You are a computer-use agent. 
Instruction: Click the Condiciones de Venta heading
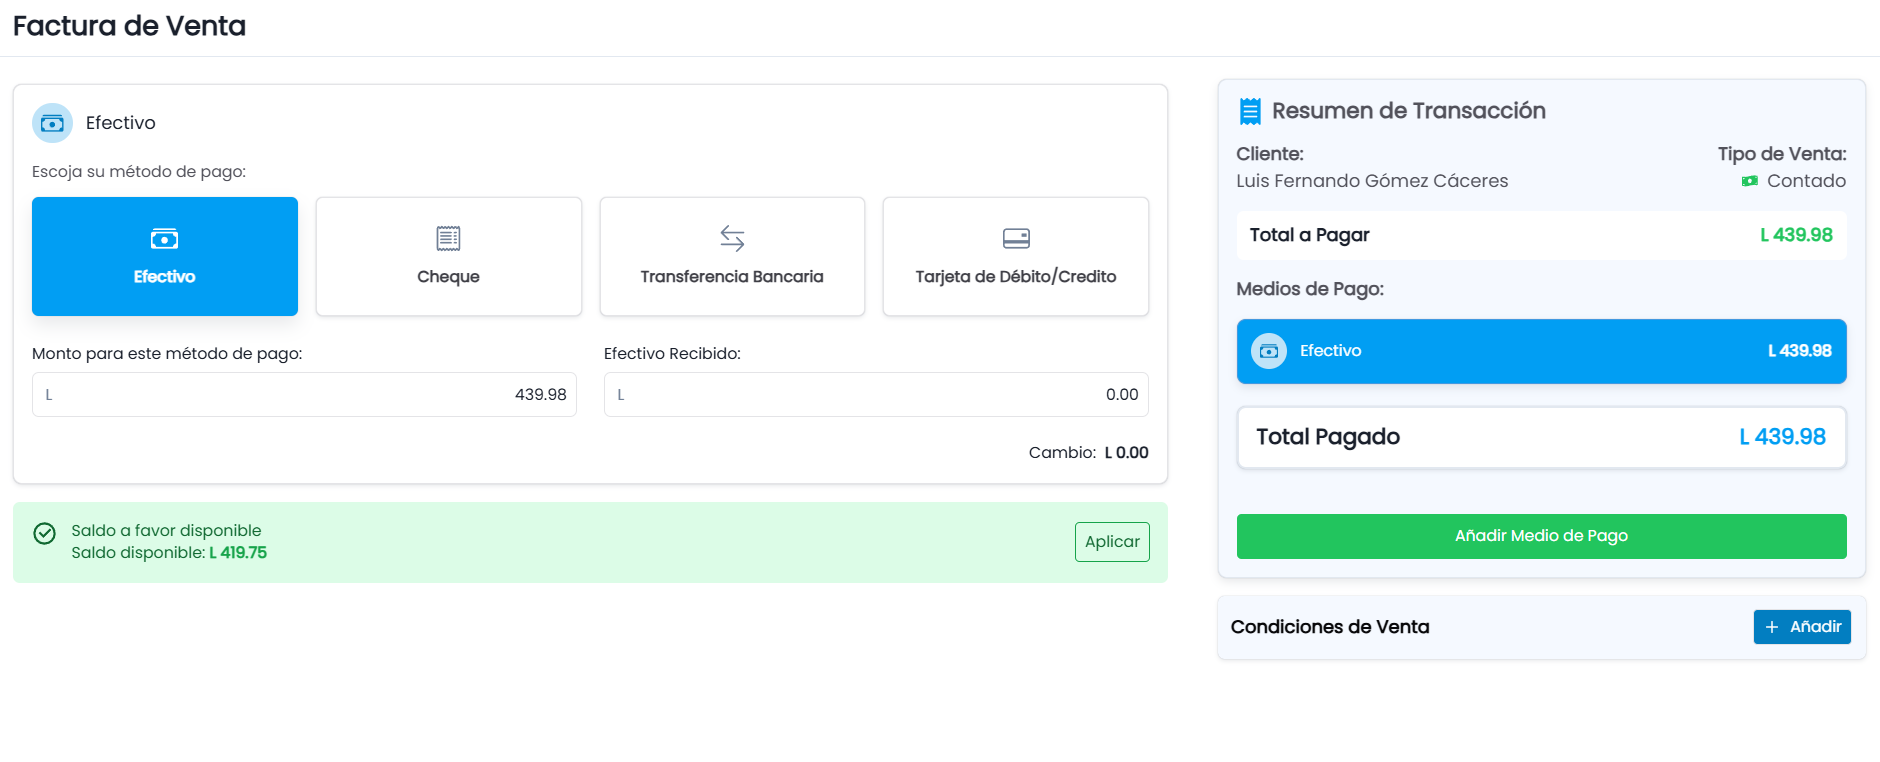pyautogui.click(x=1330, y=627)
